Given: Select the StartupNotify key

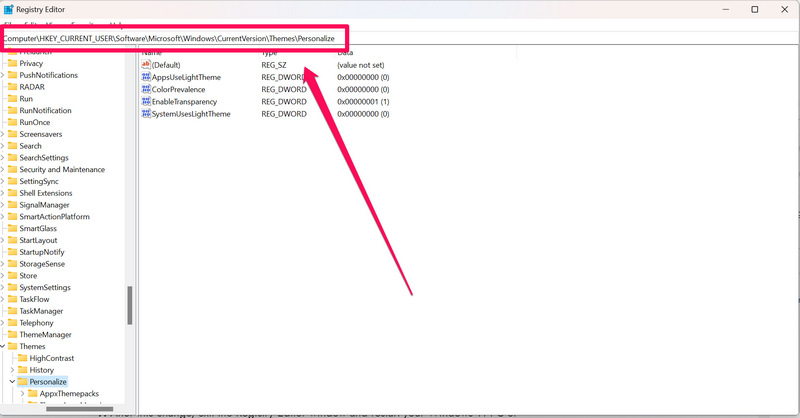Looking at the screenshot, I should (x=42, y=252).
